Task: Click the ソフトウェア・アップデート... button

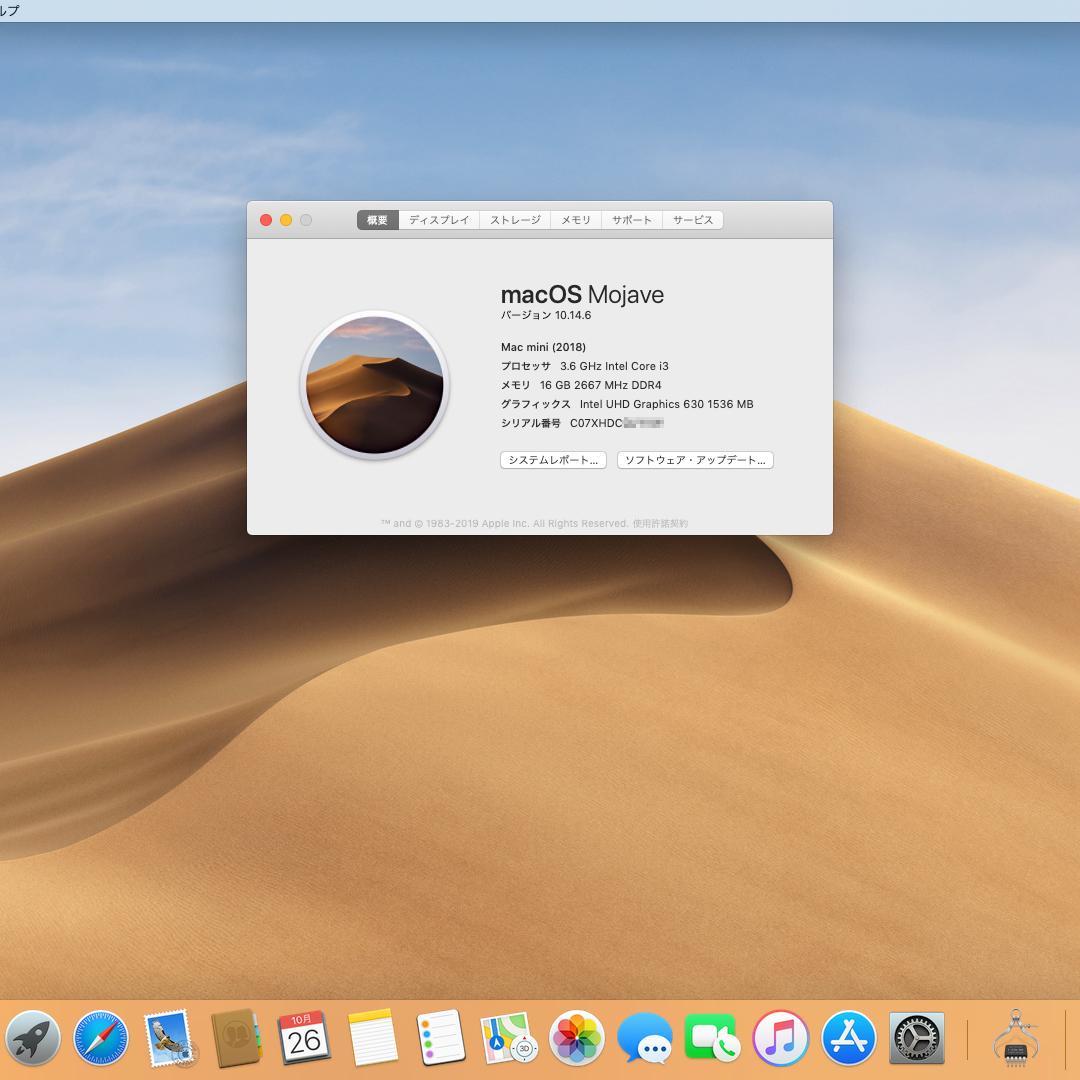Action: click(x=695, y=460)
